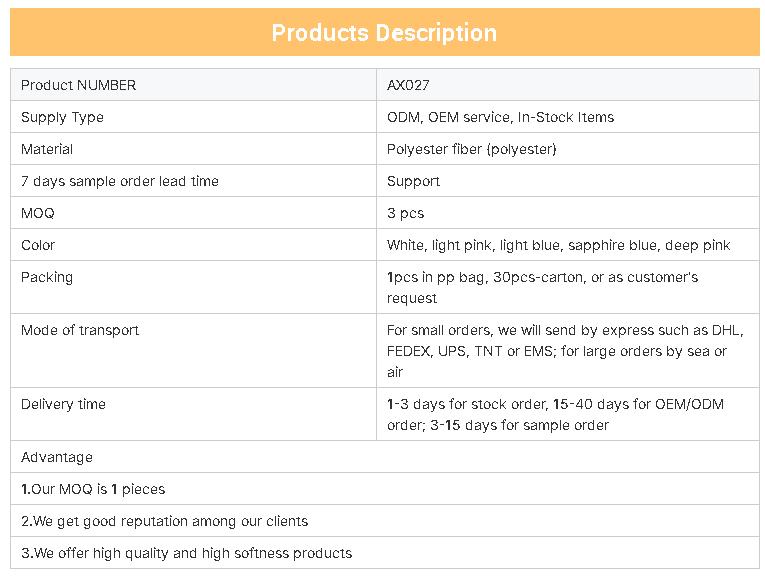
Task: Click the Our MOQ is 1 pieces row
Action: coord(385,489)
